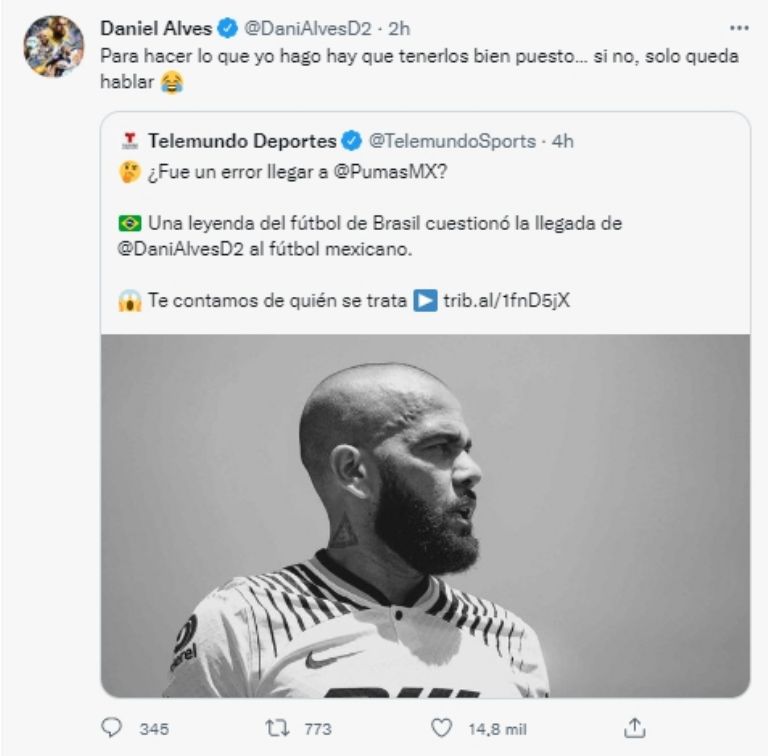This screenshot has height=756, width=768.
Task: Click the reply speech bubble icon
Action: tap(111, 728)
